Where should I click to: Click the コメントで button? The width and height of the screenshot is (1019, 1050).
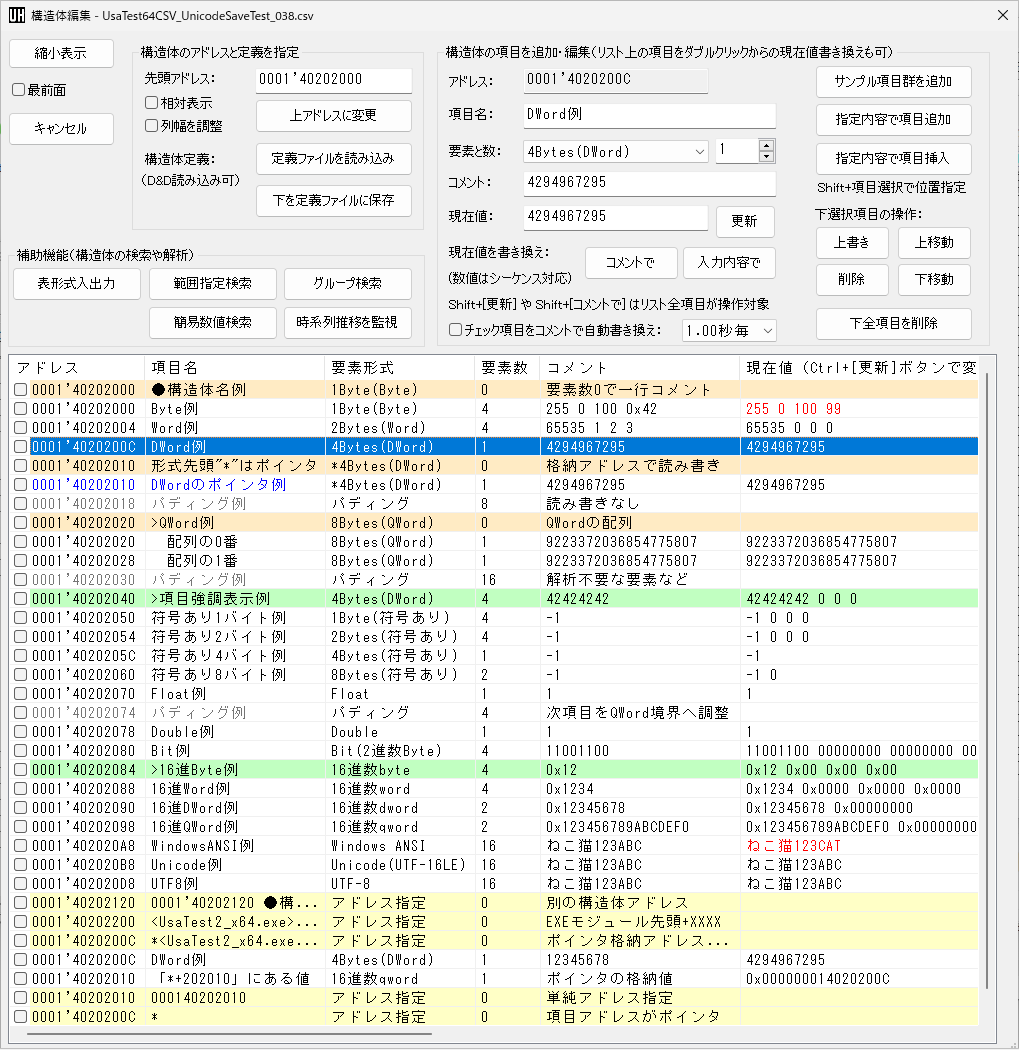(x=631, y=263)
